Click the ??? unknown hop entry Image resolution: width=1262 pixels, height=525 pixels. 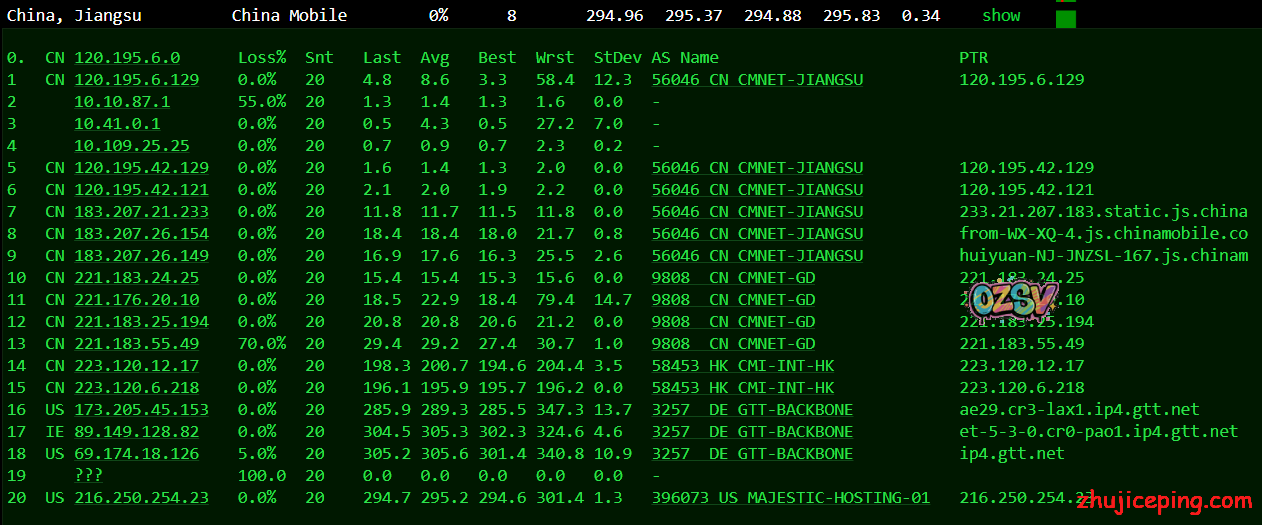click(88, 476)
